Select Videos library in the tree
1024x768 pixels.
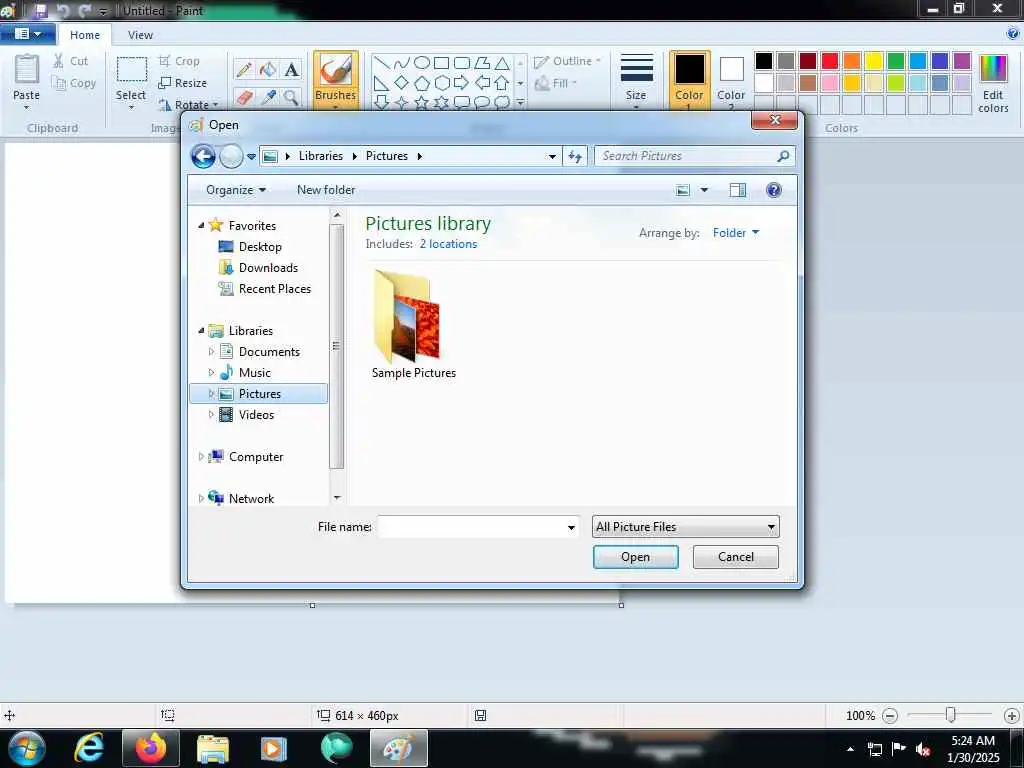256,415
